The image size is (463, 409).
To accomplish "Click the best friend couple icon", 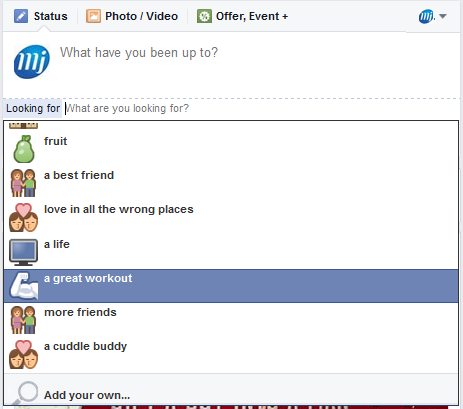I will point(23,183).
